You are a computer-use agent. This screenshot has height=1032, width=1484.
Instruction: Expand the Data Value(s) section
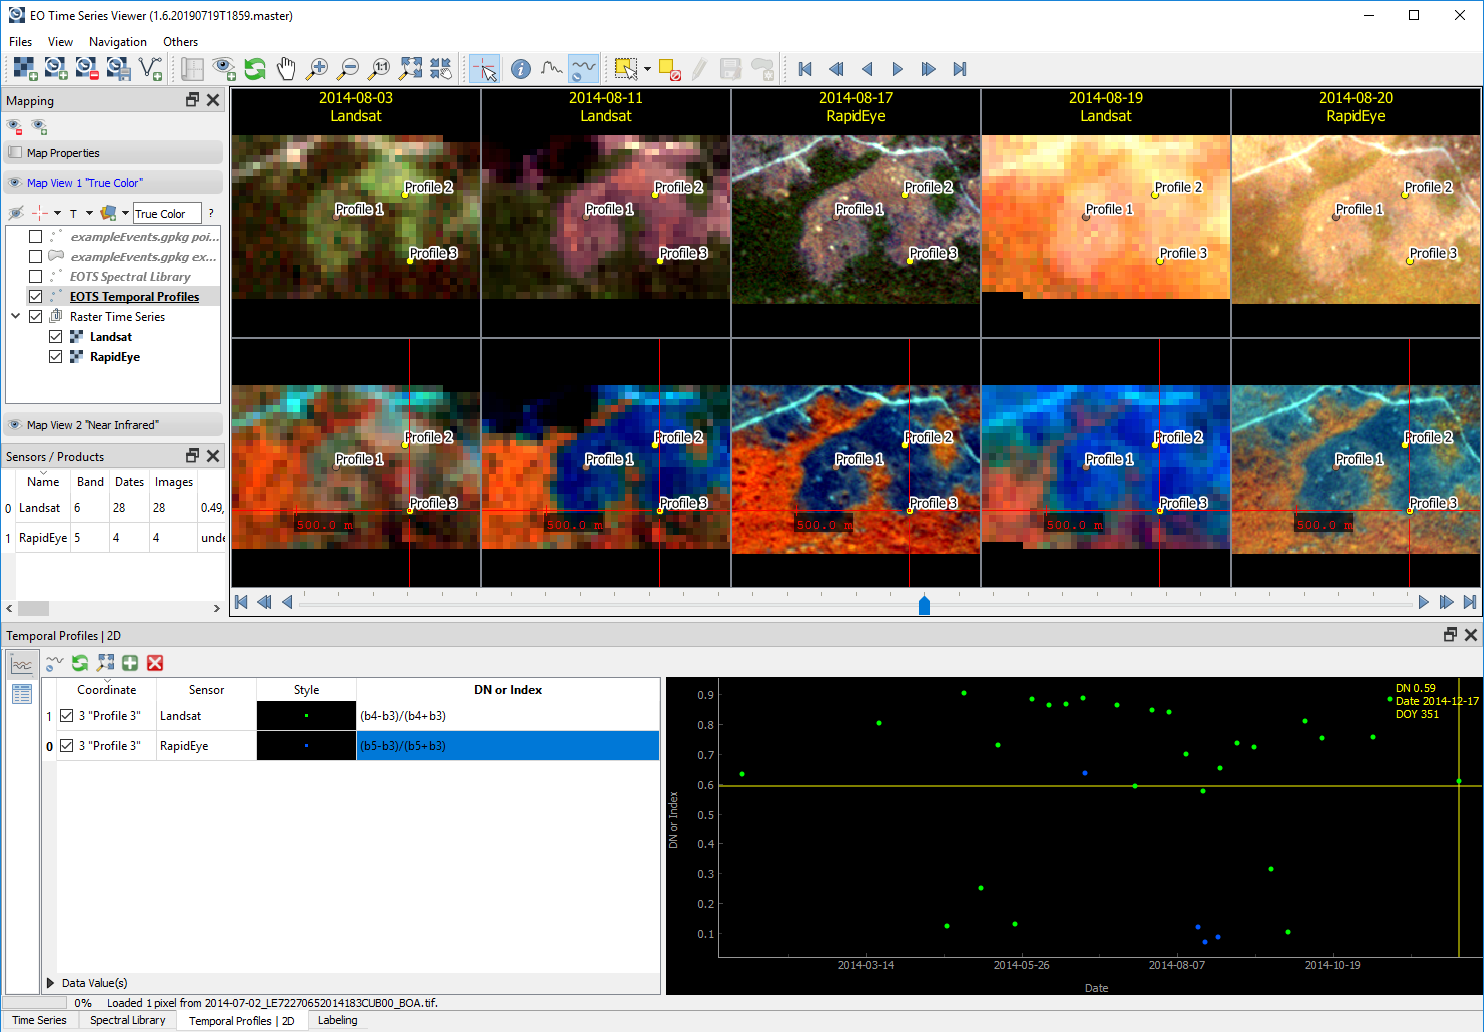pos(50,982)
